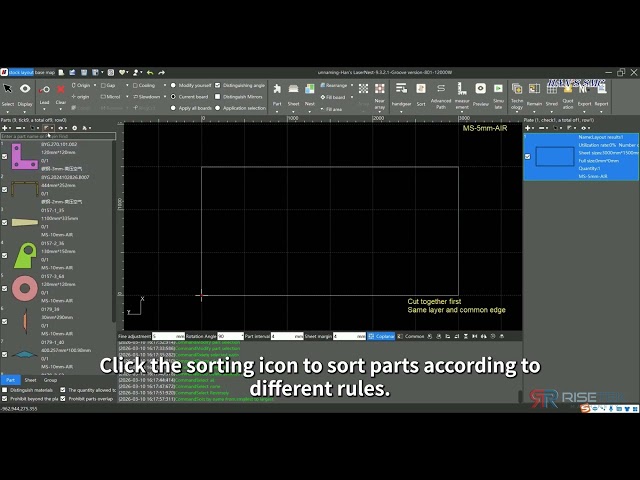
Task: Toggle the Distinguish materials checkbox
Action: [x=4, y=390]
